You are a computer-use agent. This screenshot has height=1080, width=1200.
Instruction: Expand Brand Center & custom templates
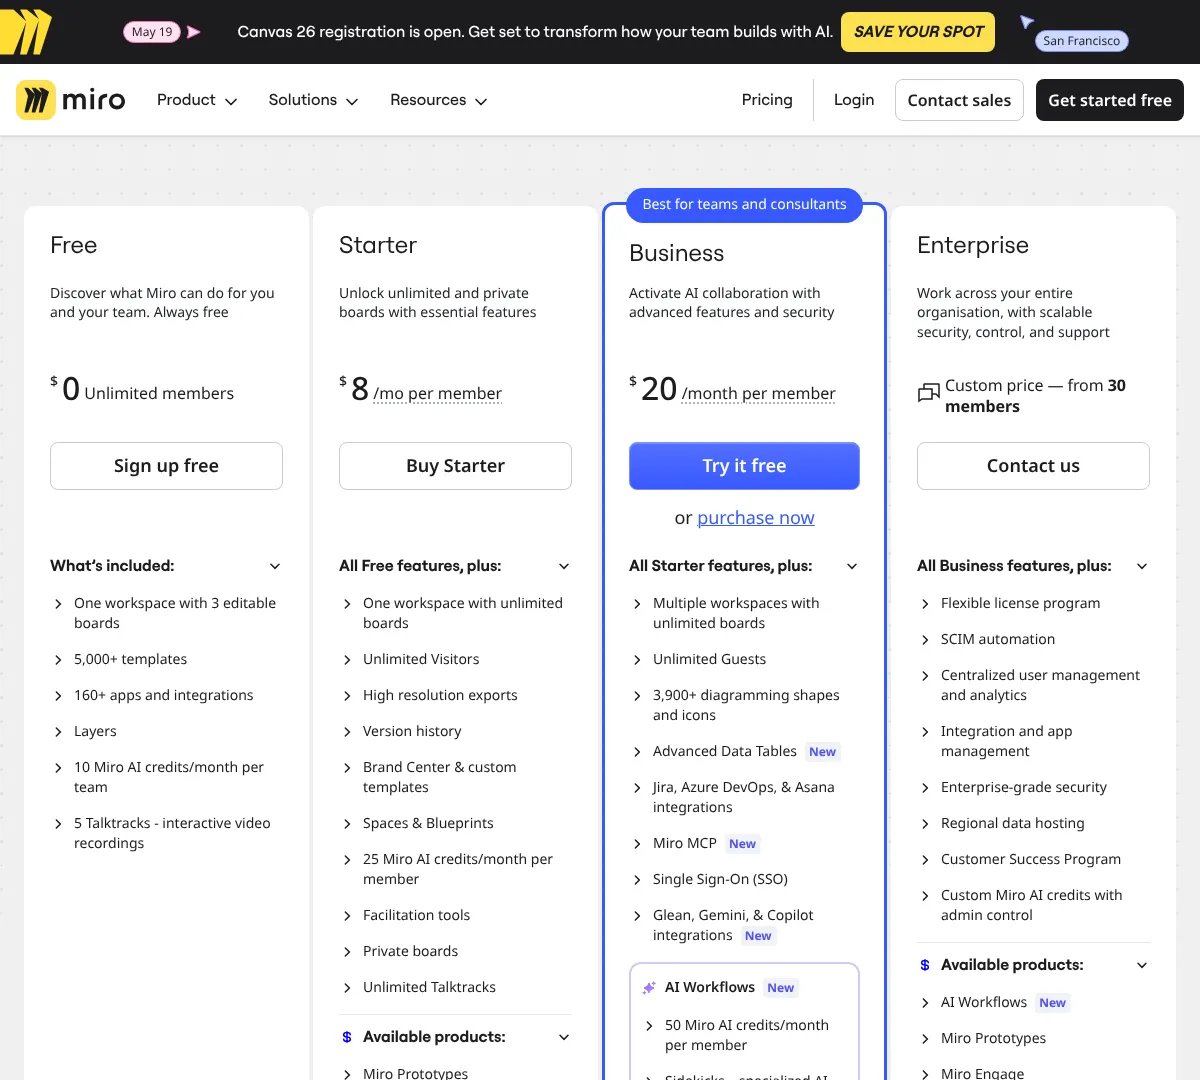[455, 777]
